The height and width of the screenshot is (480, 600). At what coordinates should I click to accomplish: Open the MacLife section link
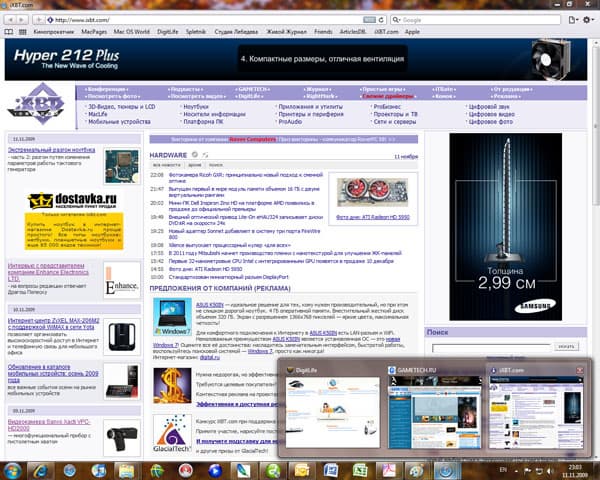98,114
